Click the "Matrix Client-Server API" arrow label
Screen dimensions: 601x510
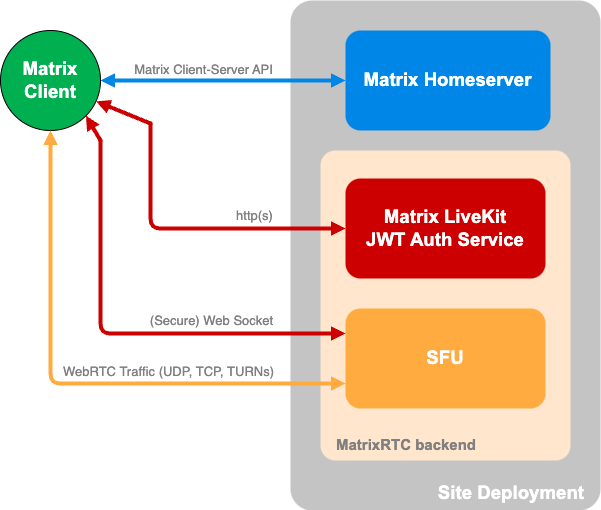(x=203, y=70)
